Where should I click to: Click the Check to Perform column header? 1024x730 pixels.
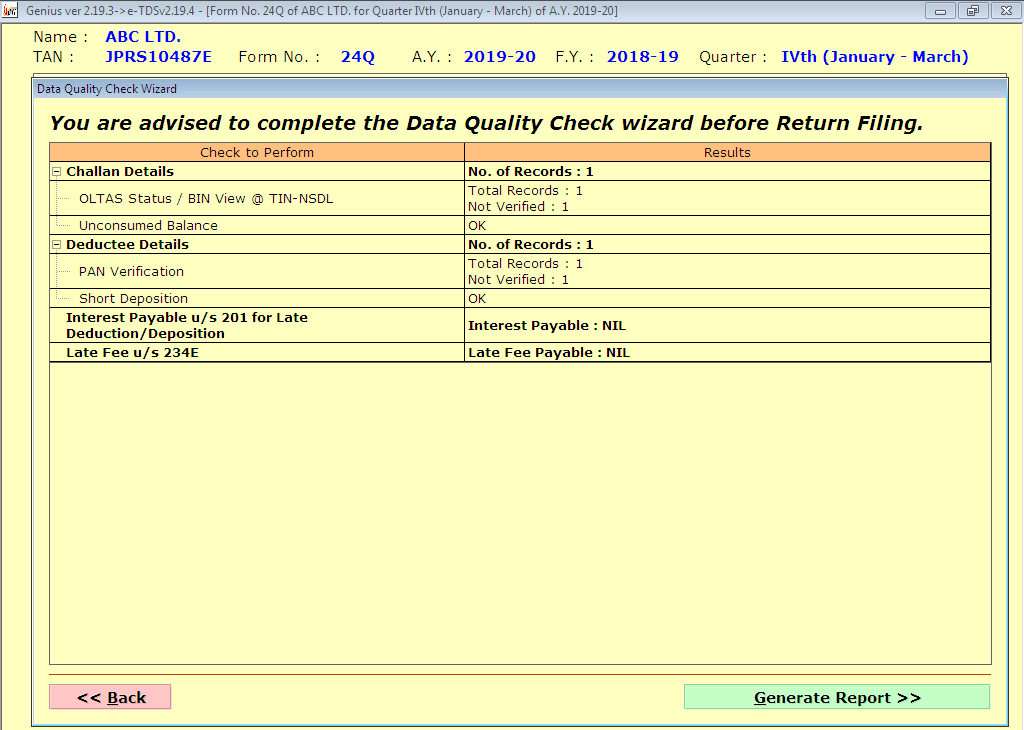point(257,153)
